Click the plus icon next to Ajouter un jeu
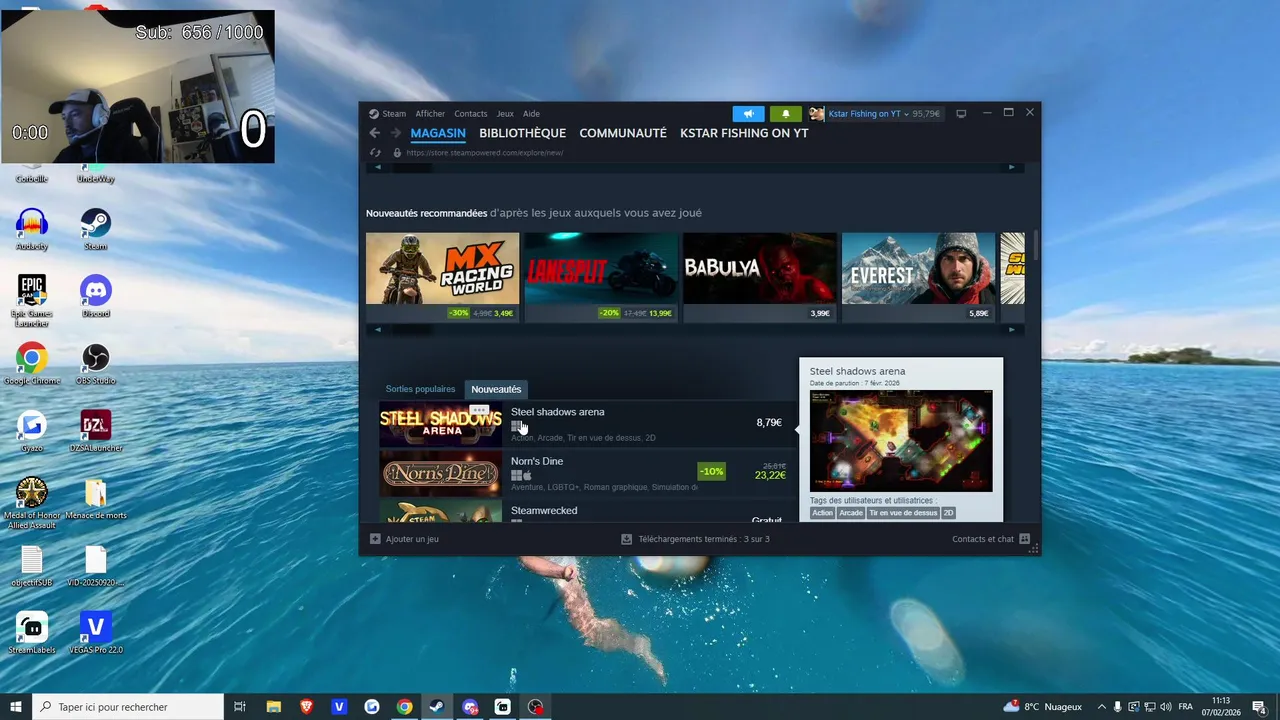This screenshot has height=720, width=1280. [375, 539]
